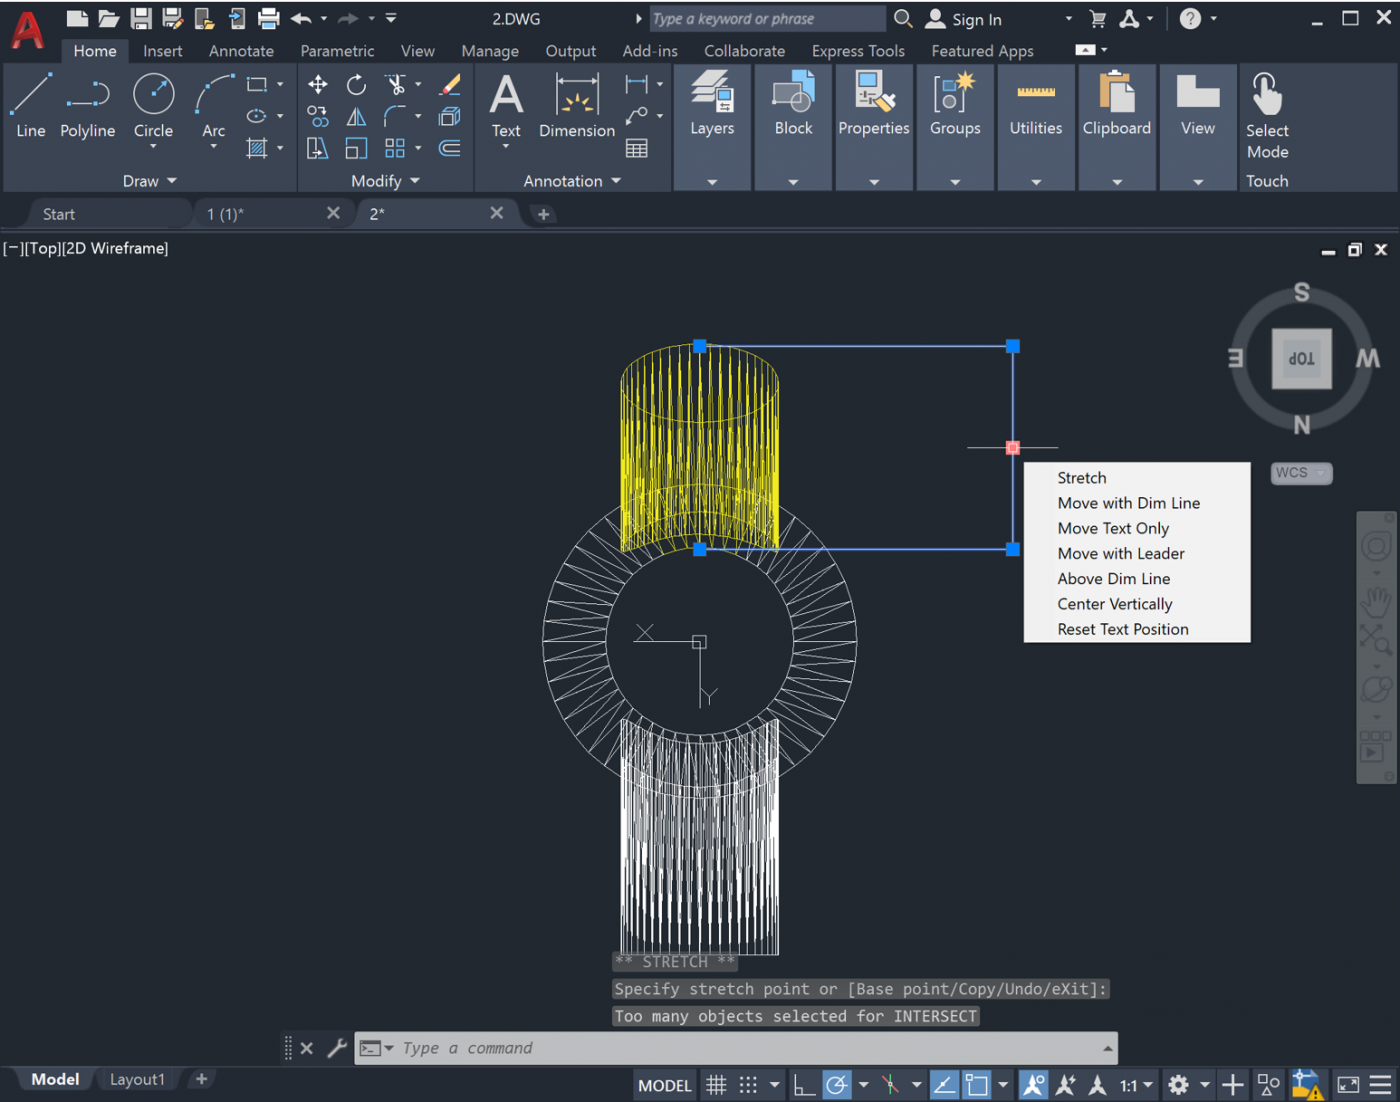Open the annotation scale 1:1 dropdown
The image size is (1400, 1102).
click(1136, 1085)
